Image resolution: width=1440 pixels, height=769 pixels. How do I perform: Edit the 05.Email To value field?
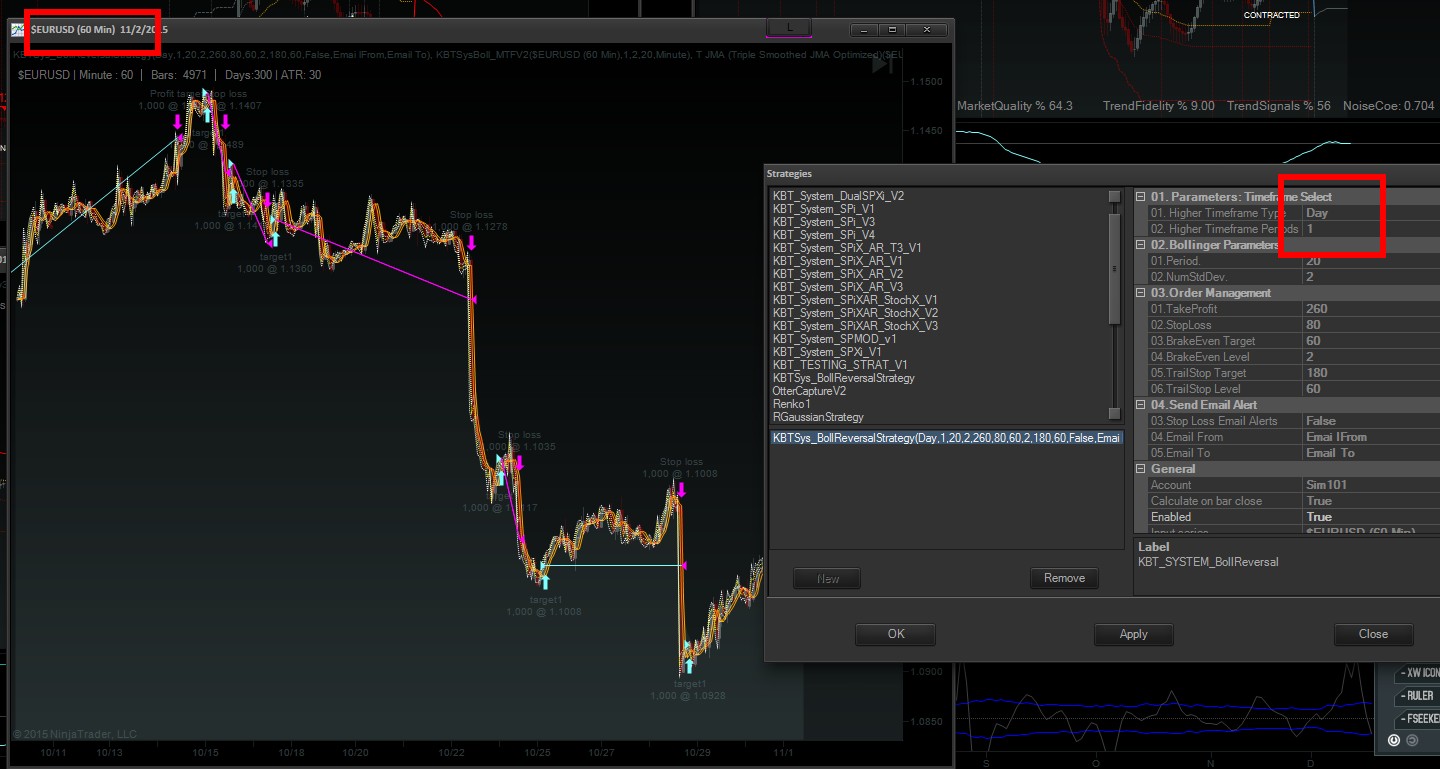(1370, 453)
